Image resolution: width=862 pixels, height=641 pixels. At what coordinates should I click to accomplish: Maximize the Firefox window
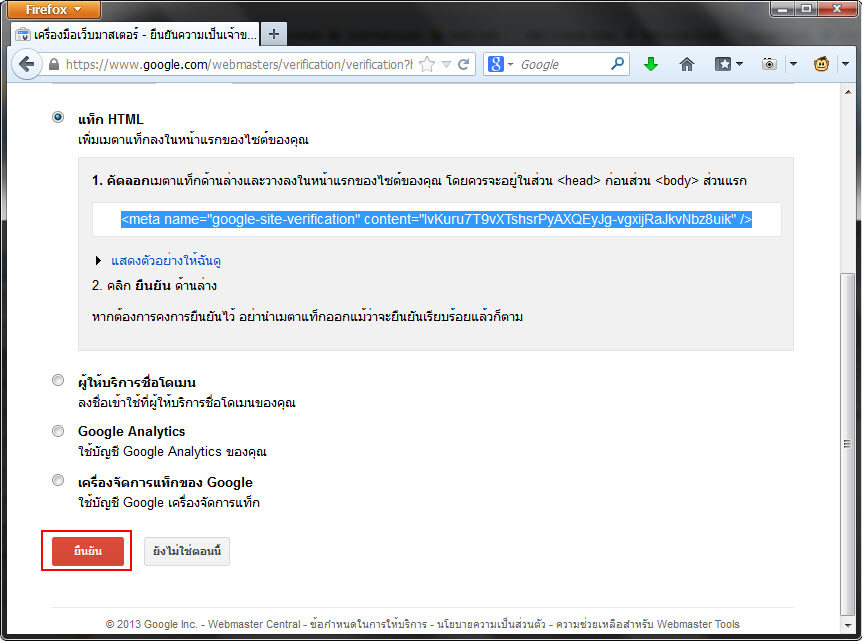point(806,9)
